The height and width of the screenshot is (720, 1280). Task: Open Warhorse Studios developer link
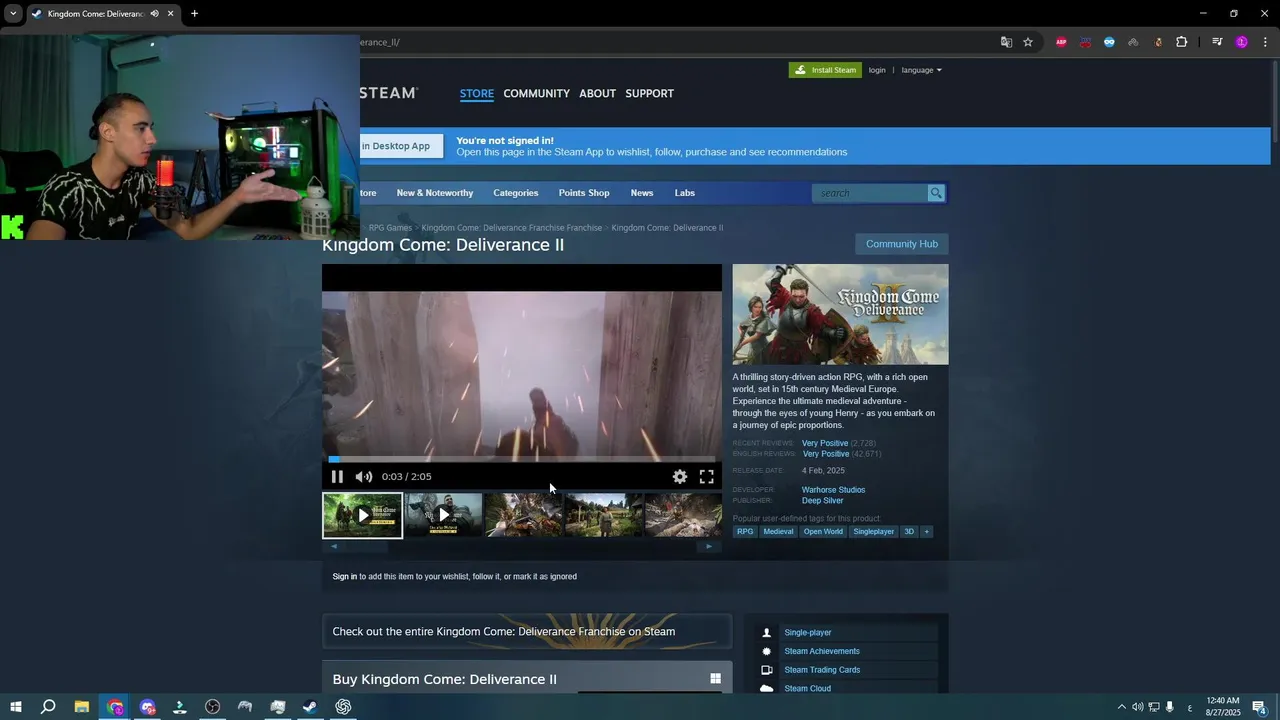(x=833, y=490)
